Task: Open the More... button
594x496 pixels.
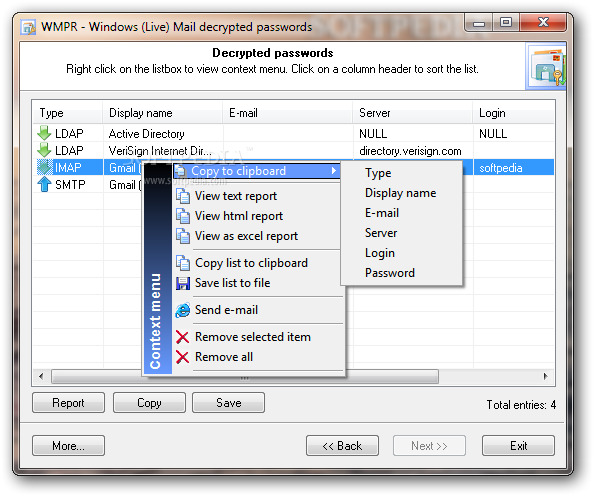Action: click(68, 446)
